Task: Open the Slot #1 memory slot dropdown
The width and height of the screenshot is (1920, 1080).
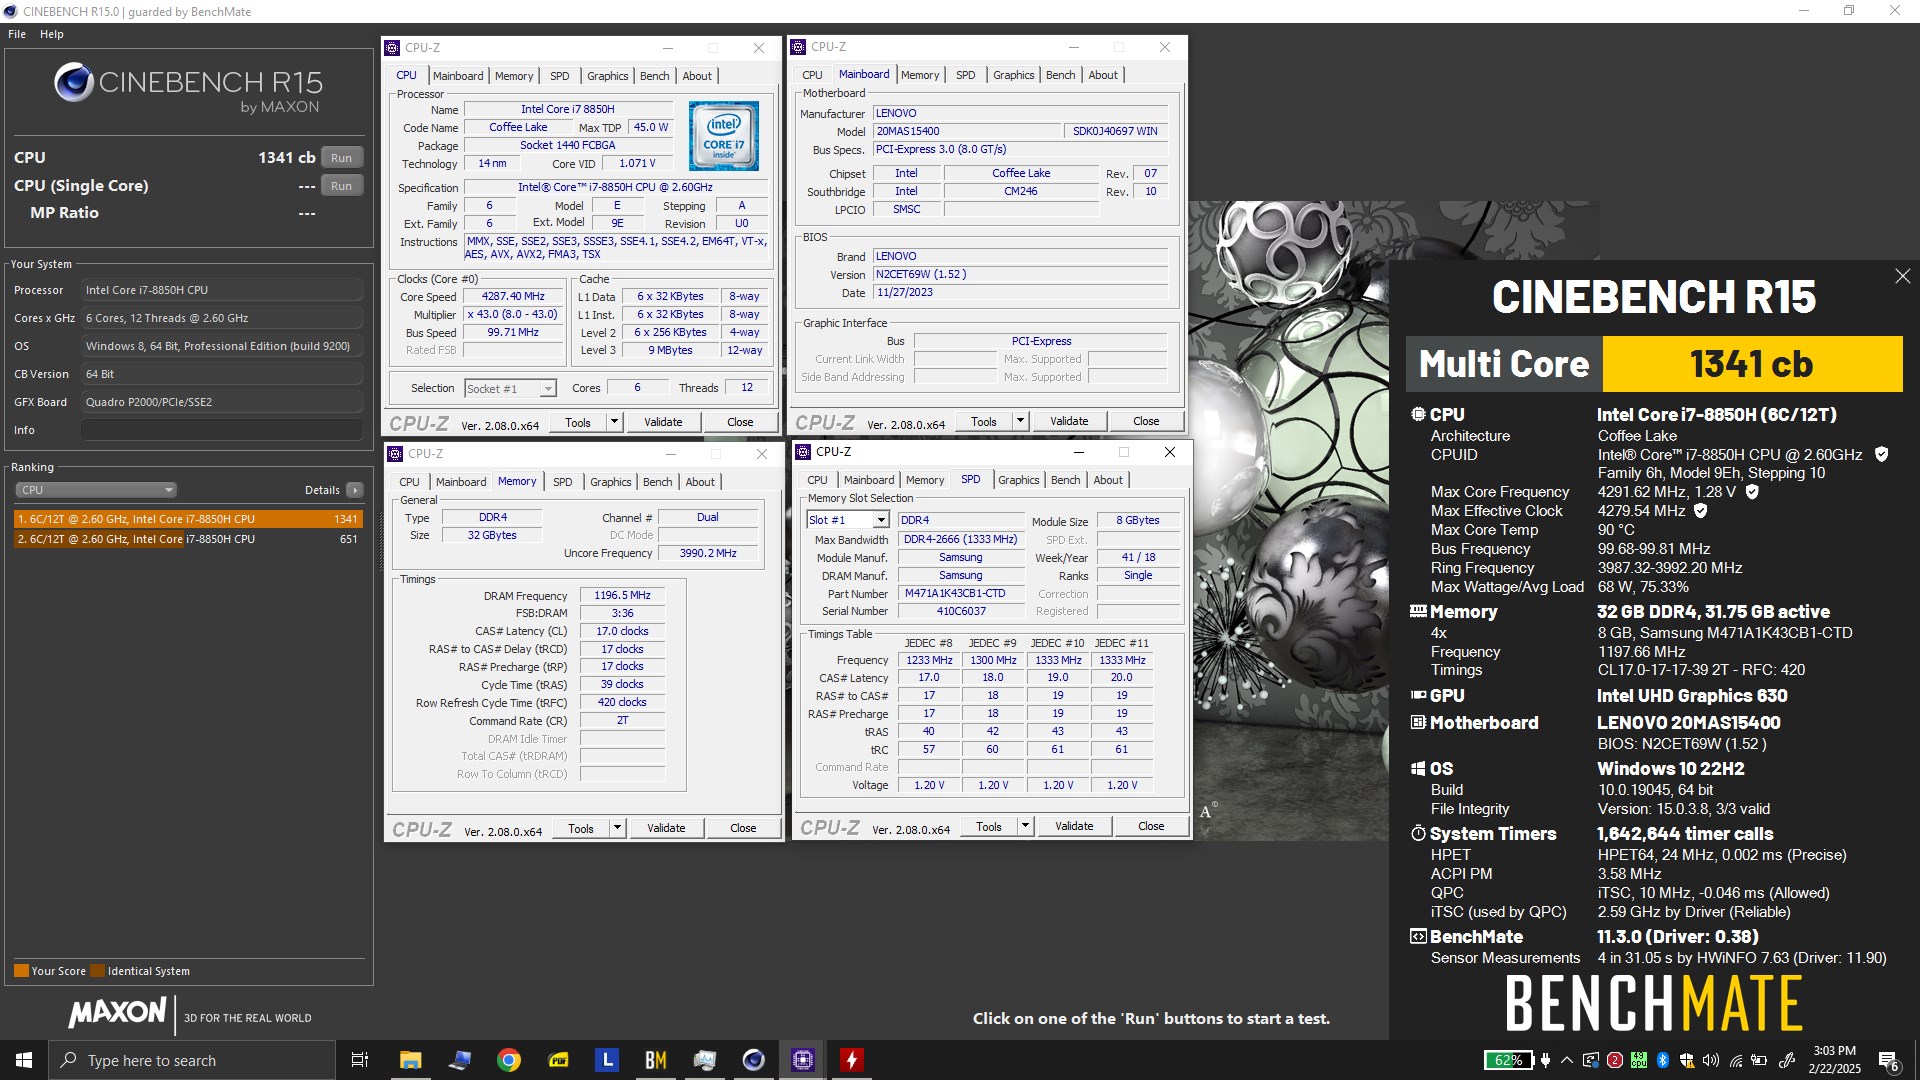Action: (x=847, y=520)
